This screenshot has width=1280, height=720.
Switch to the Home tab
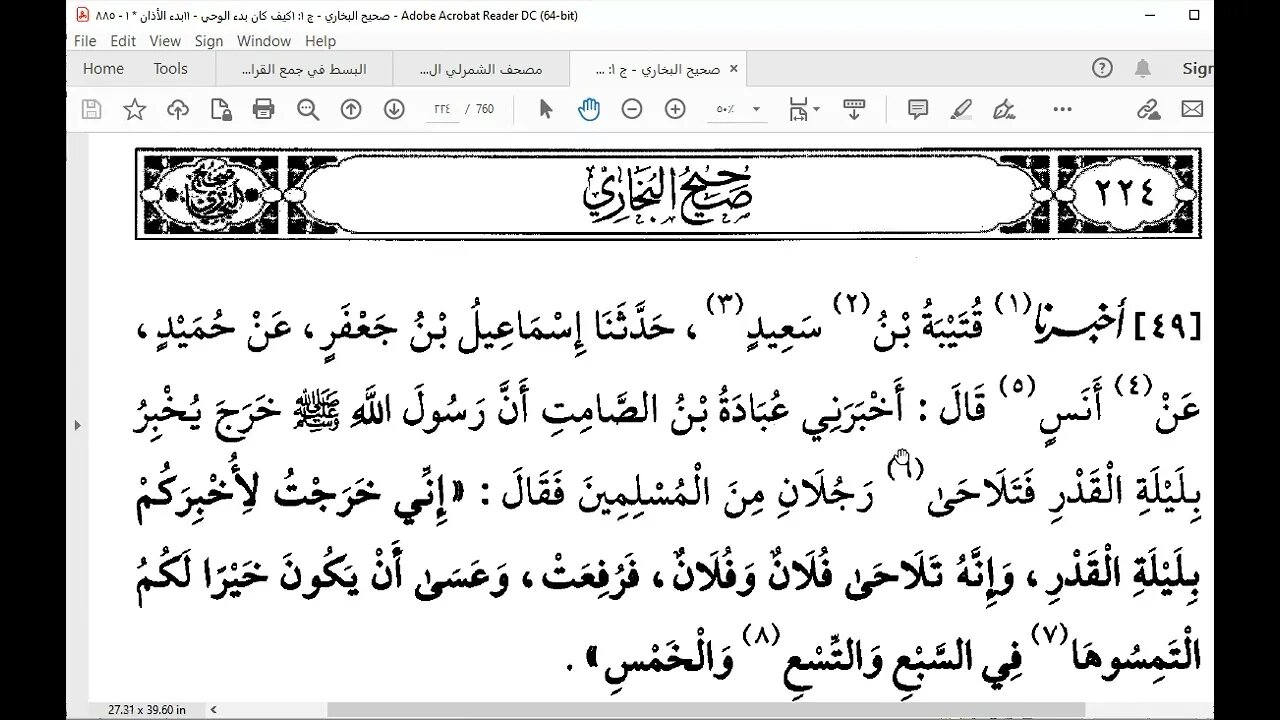tap(103, 69)
